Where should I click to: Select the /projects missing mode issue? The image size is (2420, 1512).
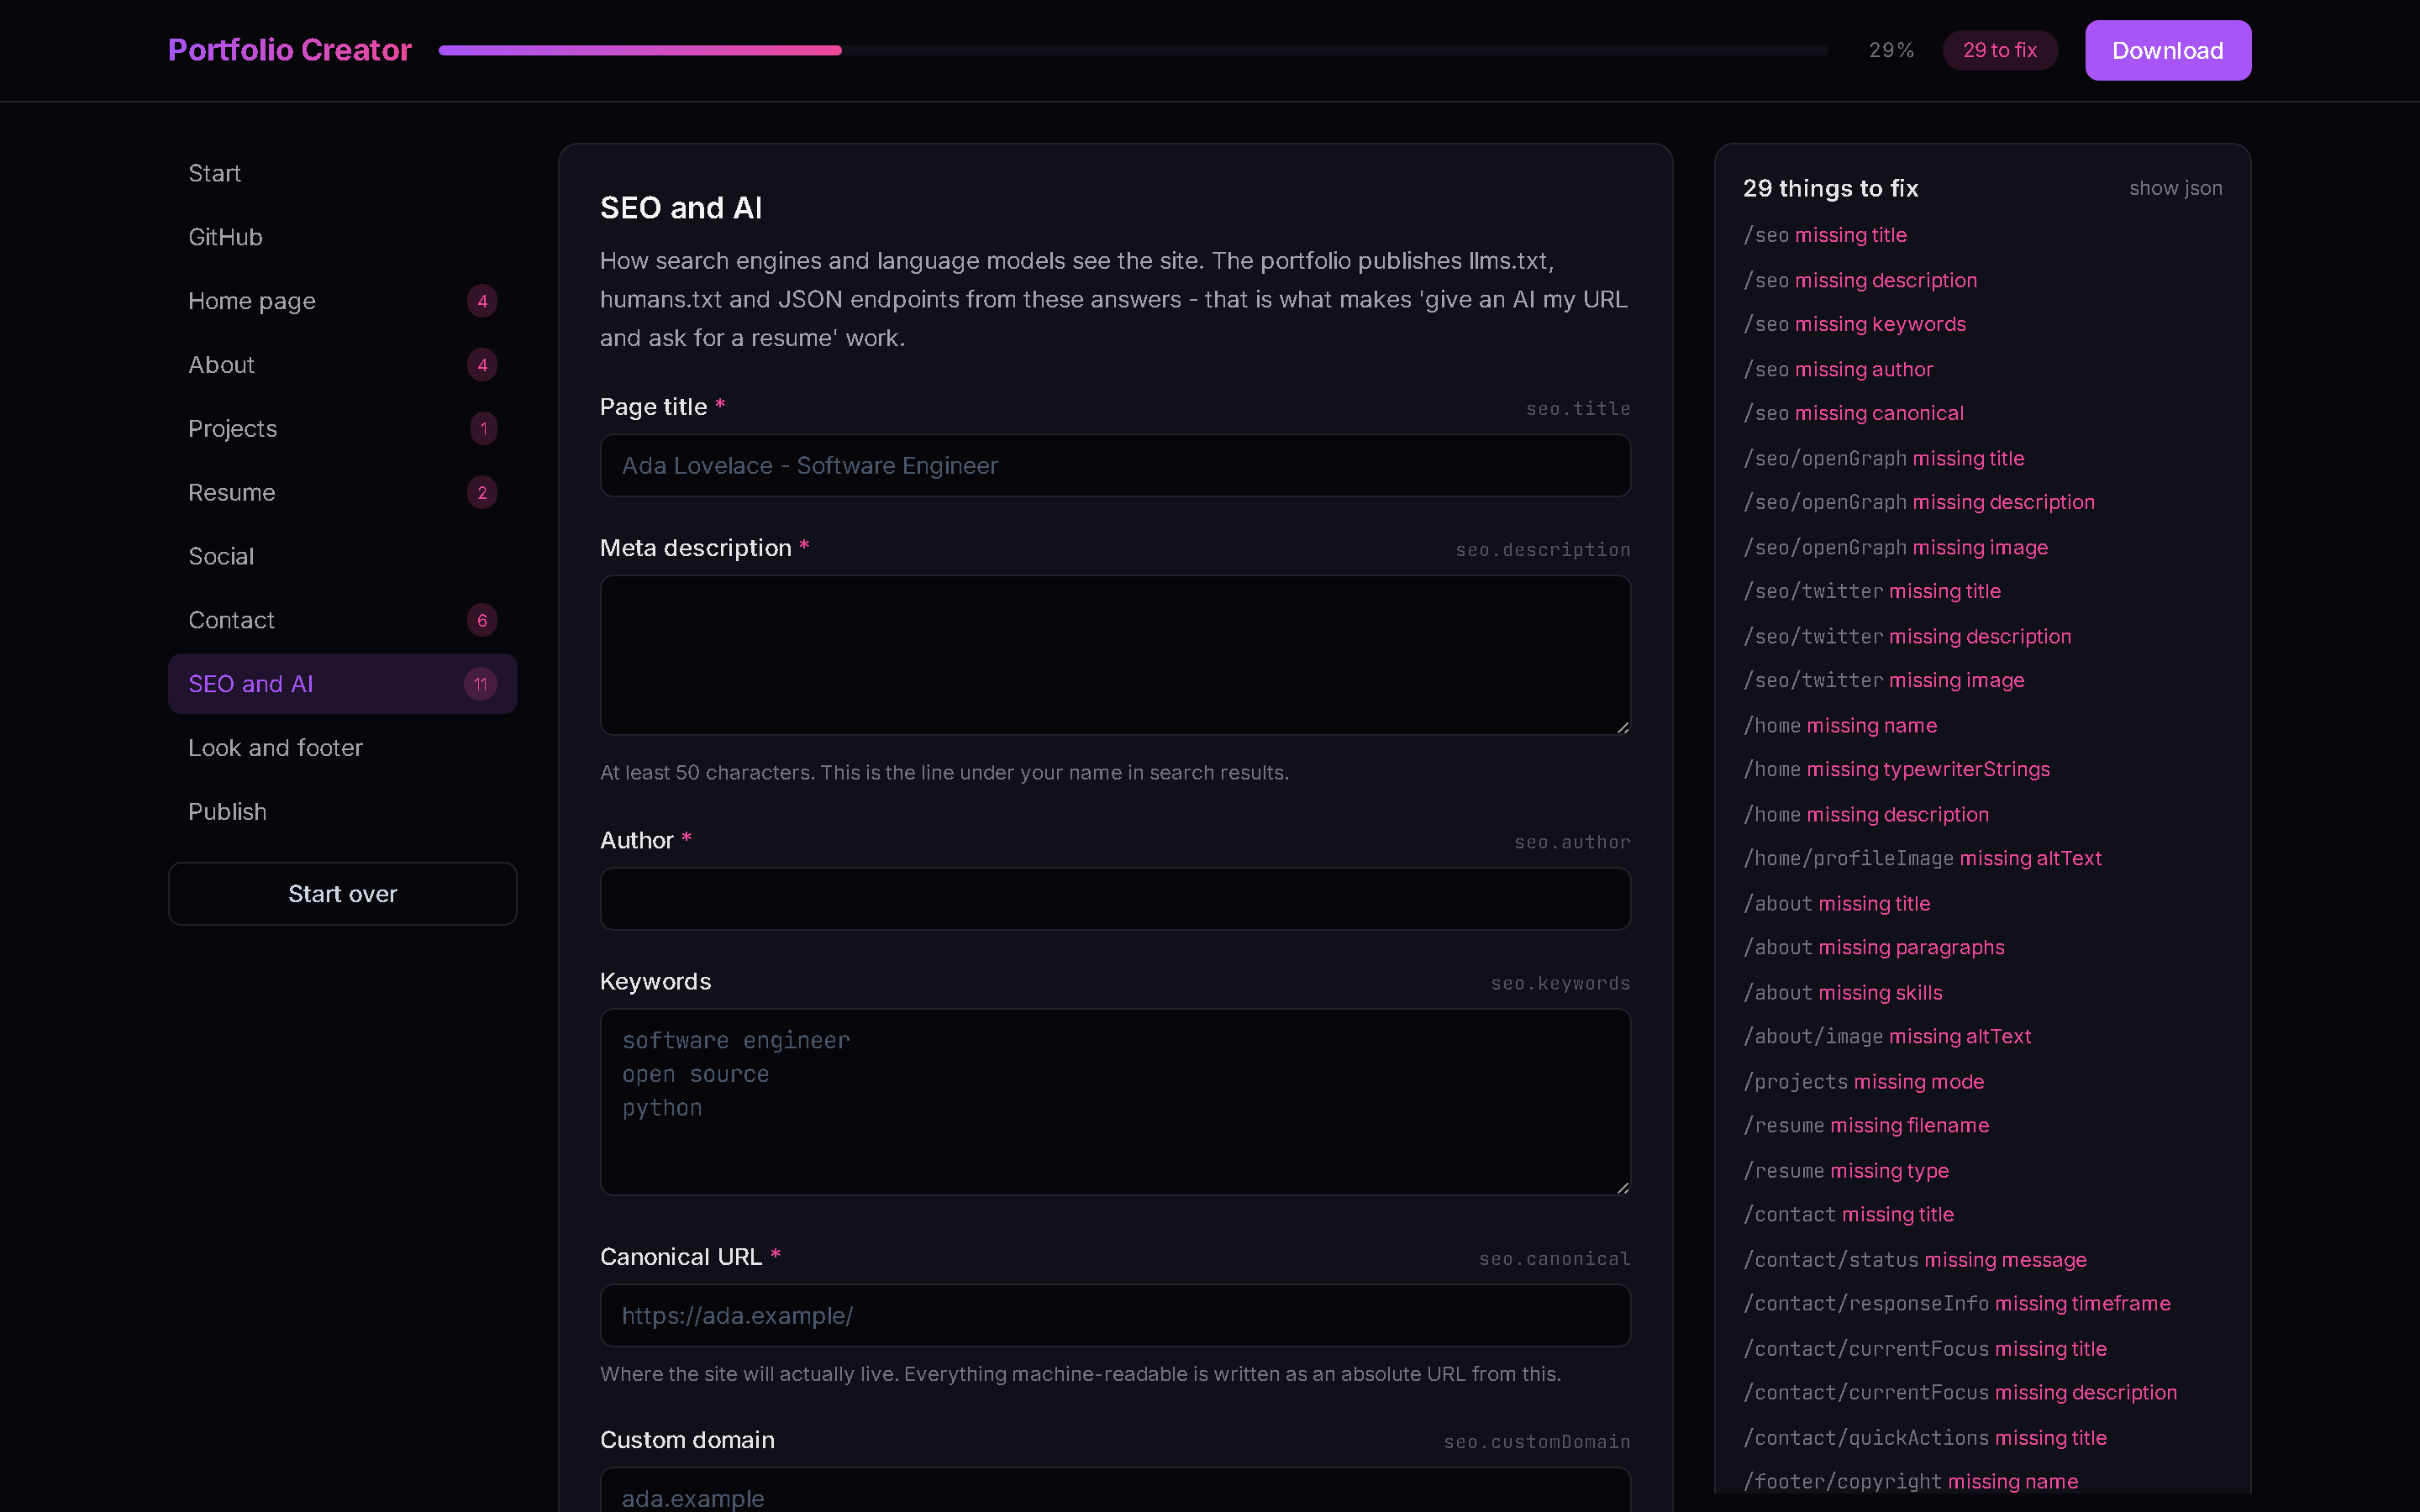(x=1863, y=1081)
